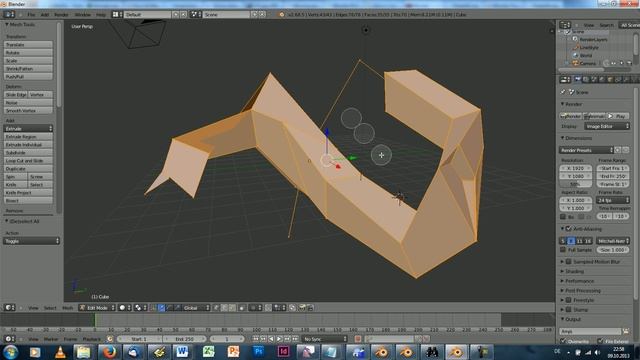Enable the Freestyle checkbox
This screenshot has width=640, height=360.
[x=569, y=300]
